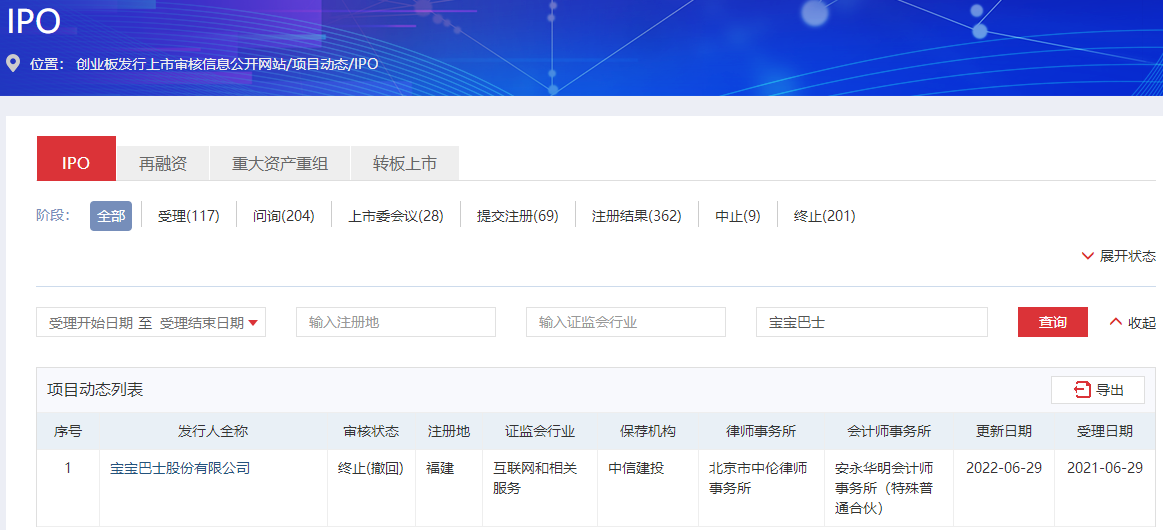Filter by 中止(9) stage
Viewport: 1163px width, 530px height.
[737, 216]
